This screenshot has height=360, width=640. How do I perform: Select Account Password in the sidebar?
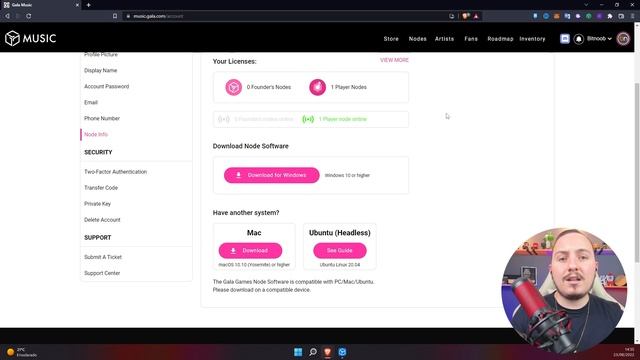click(x=107, y=86)
